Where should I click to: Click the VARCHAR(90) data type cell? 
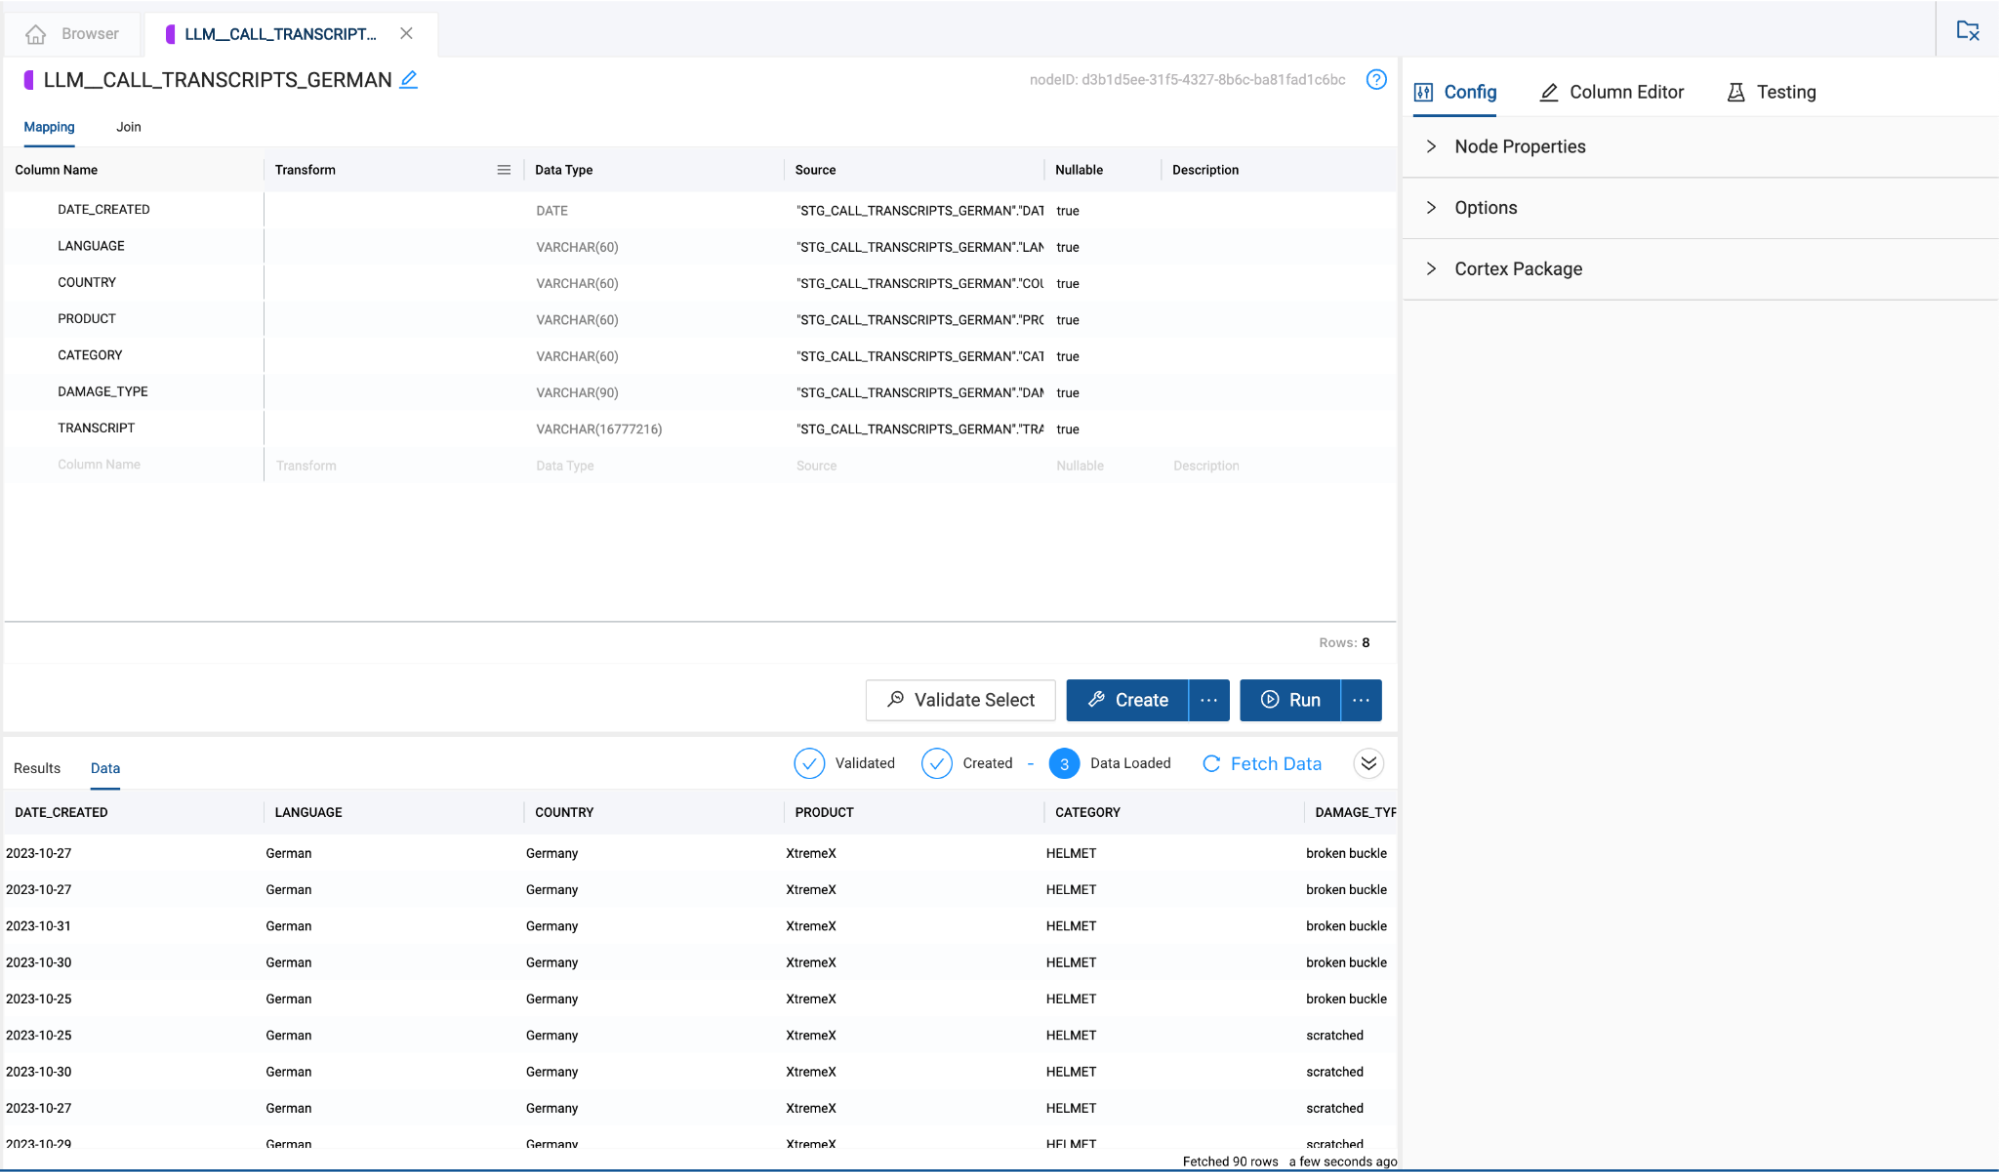point(577,393)
